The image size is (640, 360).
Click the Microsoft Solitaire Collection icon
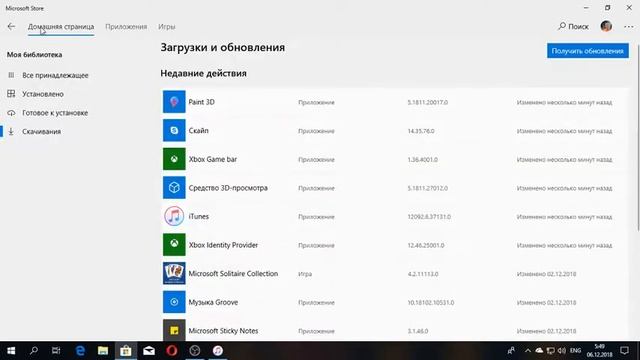(x=174, y=273)
